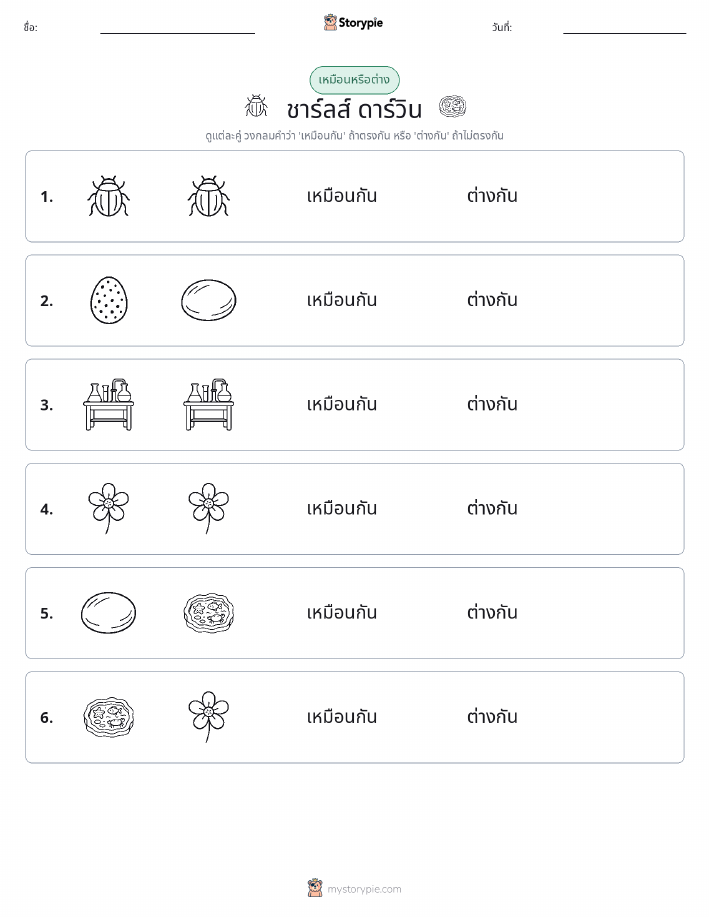The image size is (709, 917).
Task: Click the first flower in row 4
Action: coord(108,508)
